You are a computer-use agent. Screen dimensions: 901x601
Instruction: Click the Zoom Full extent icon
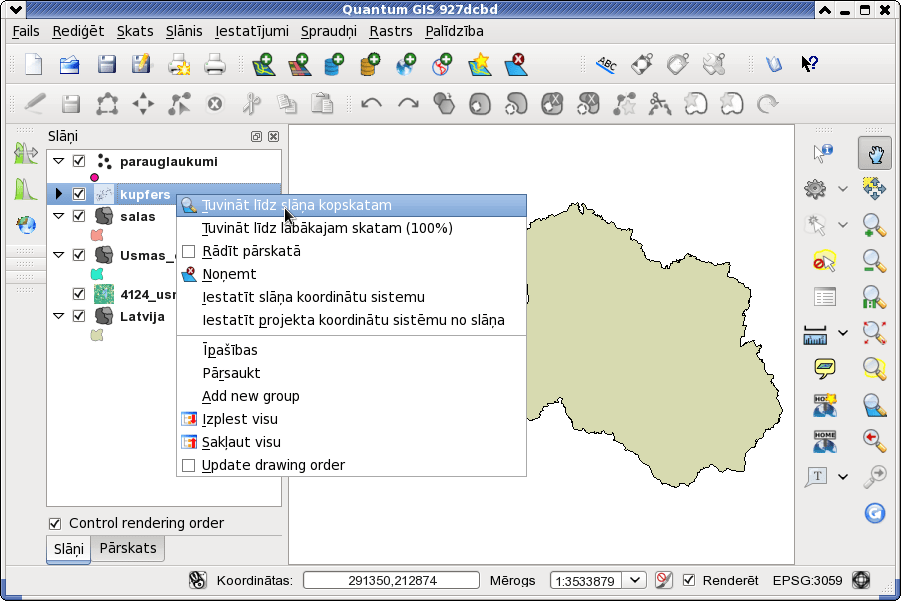point(874,333)
